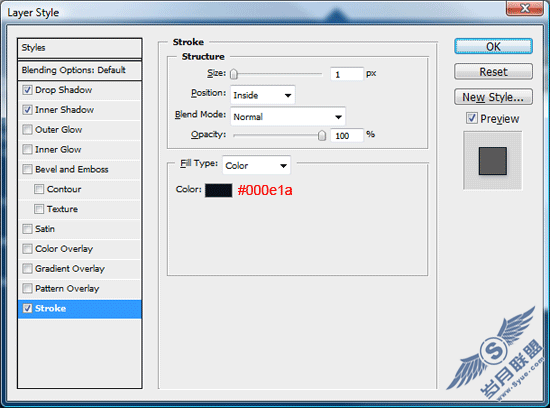Viewport: 550px width, 408px height.
Task: Toggle the Drop Shadow checkbox
Action: point(27,90)
